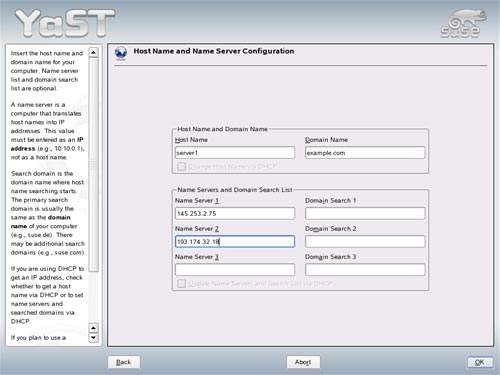This screenshot has height=375, width=500.
Task: Click the Host Name input field
Action: (x=235, y=153)
